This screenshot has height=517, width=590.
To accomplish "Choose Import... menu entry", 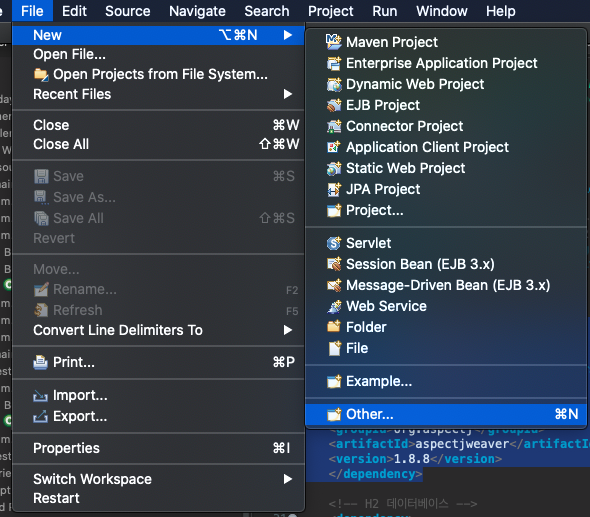I will (158, 395).
